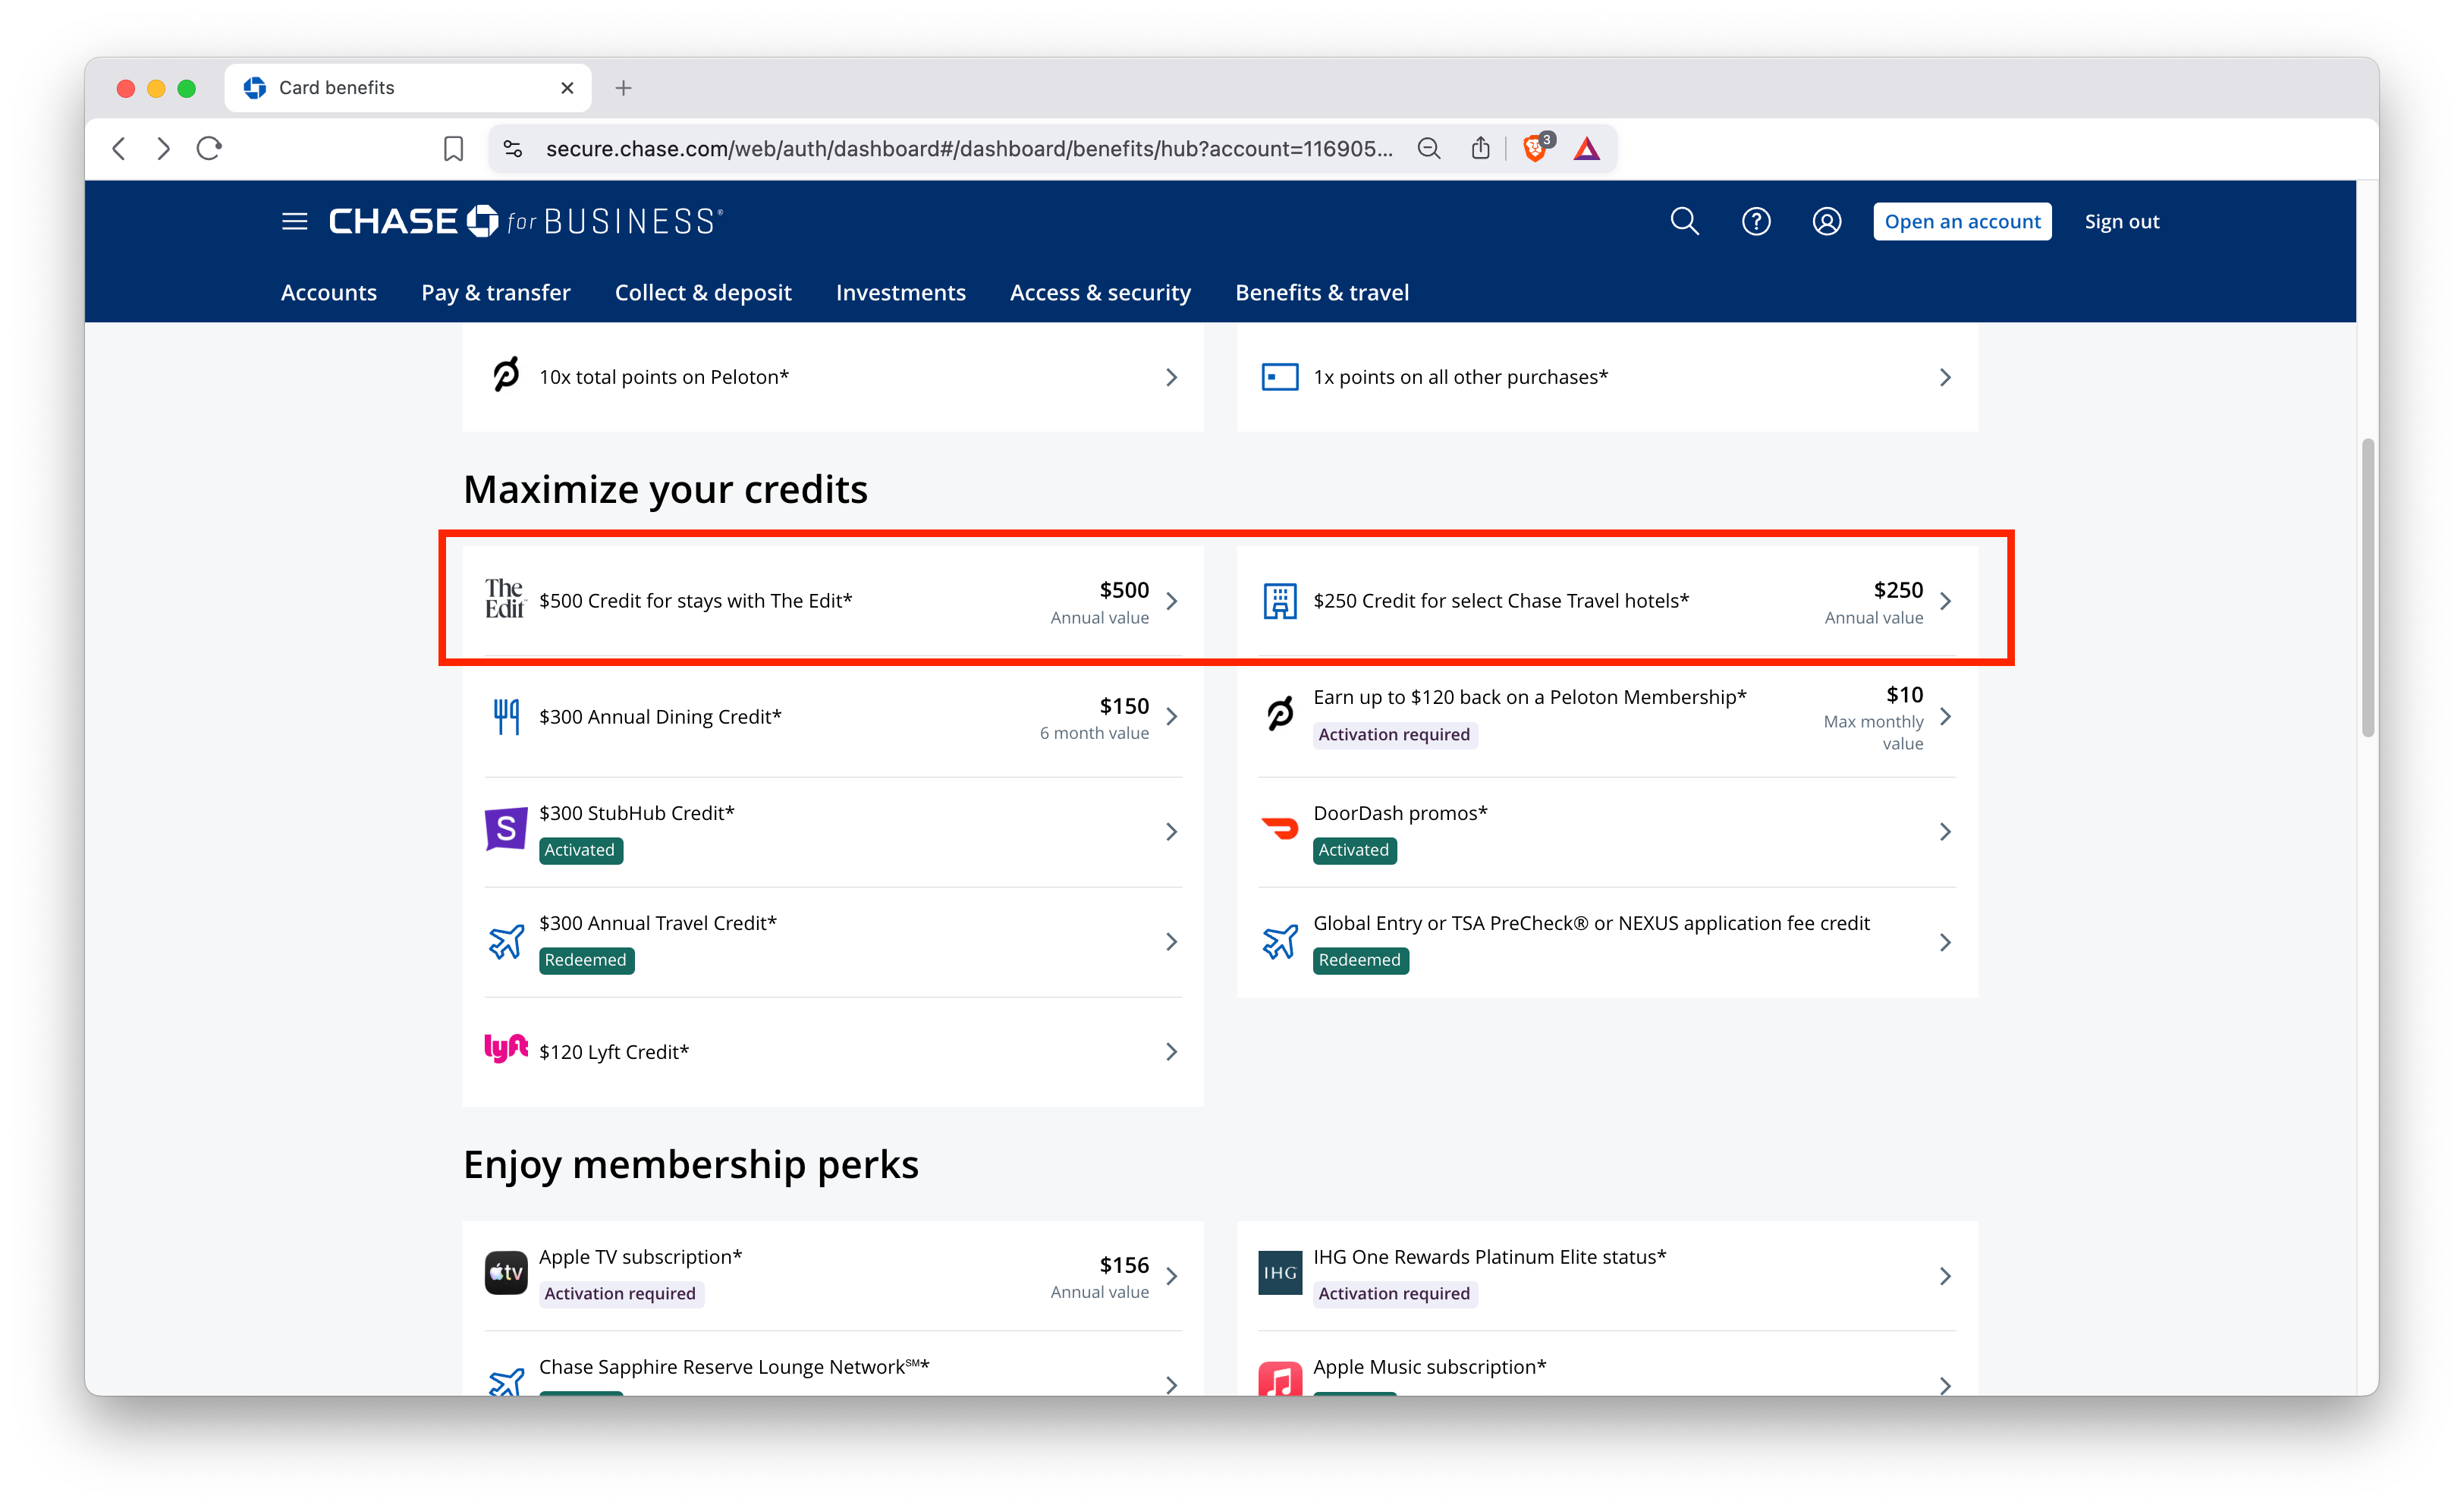This screenshot has width=2464, height=1508.
Task: Reload the page with the refresh icon
Action: pos(209,149)
